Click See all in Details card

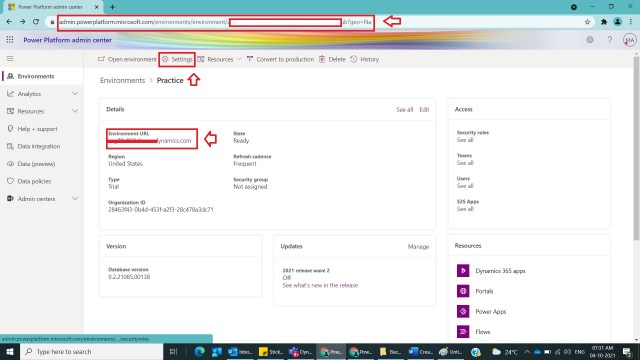pos(404,109)
